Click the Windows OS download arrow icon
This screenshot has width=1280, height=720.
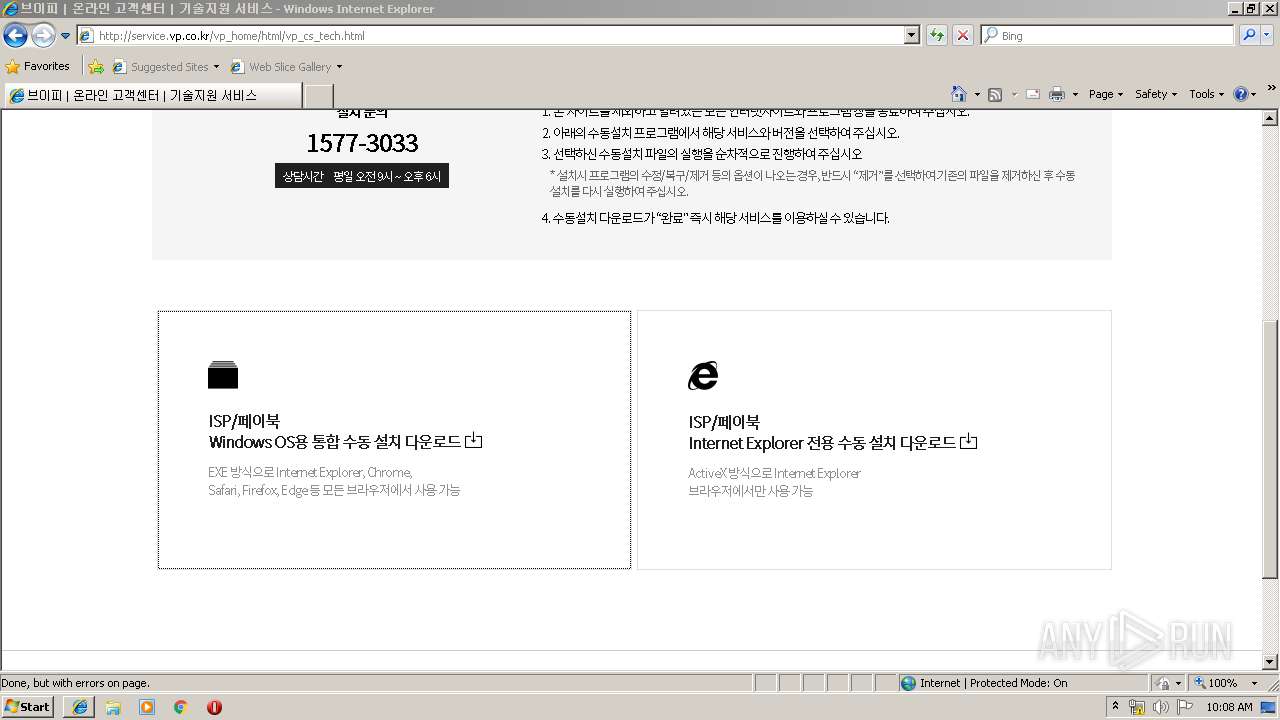coord(474,441)
